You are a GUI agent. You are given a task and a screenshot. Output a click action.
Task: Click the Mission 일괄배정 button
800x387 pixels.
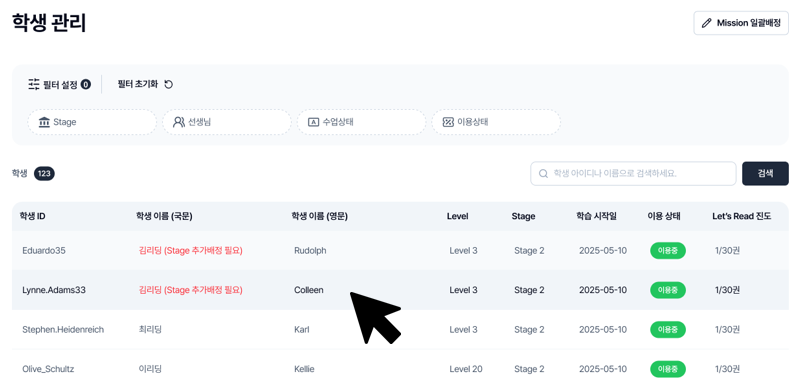pyautogui.click(x=741, y=23)
